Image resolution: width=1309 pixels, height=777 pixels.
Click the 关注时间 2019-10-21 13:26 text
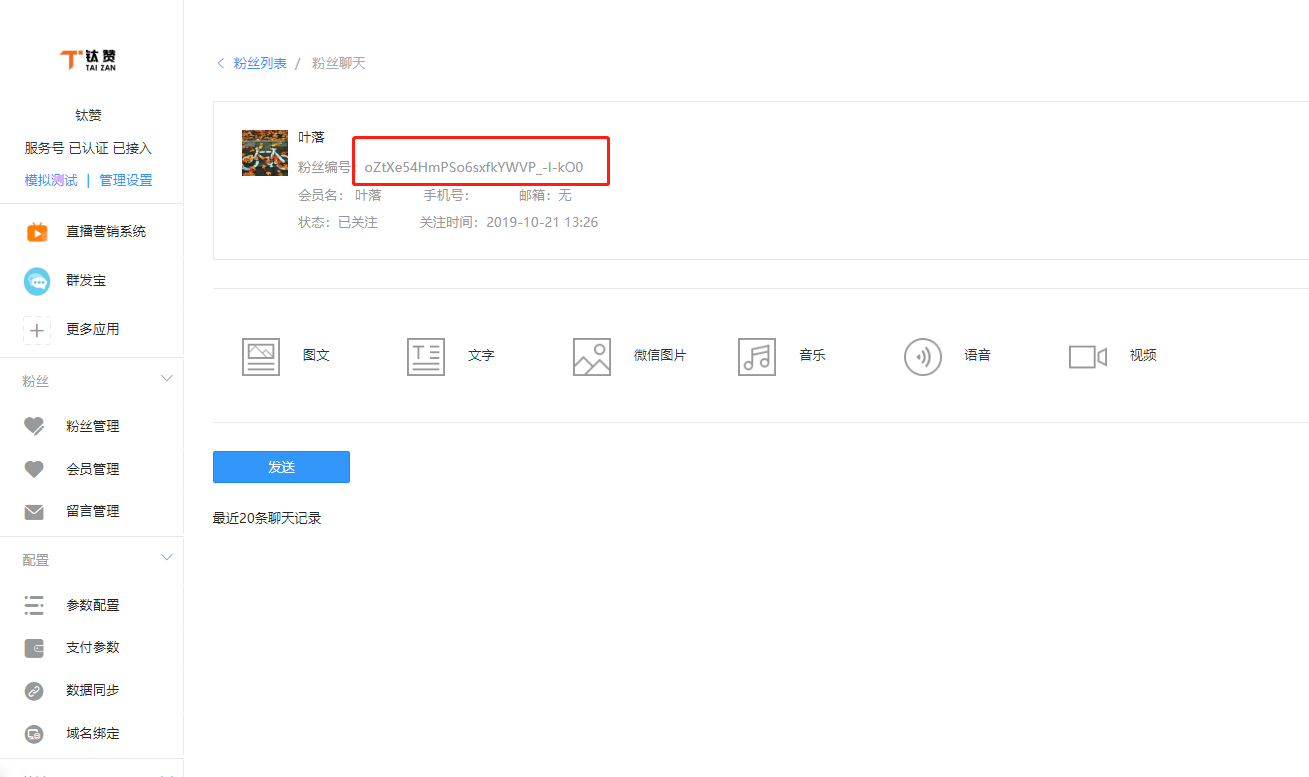[509, 222]
